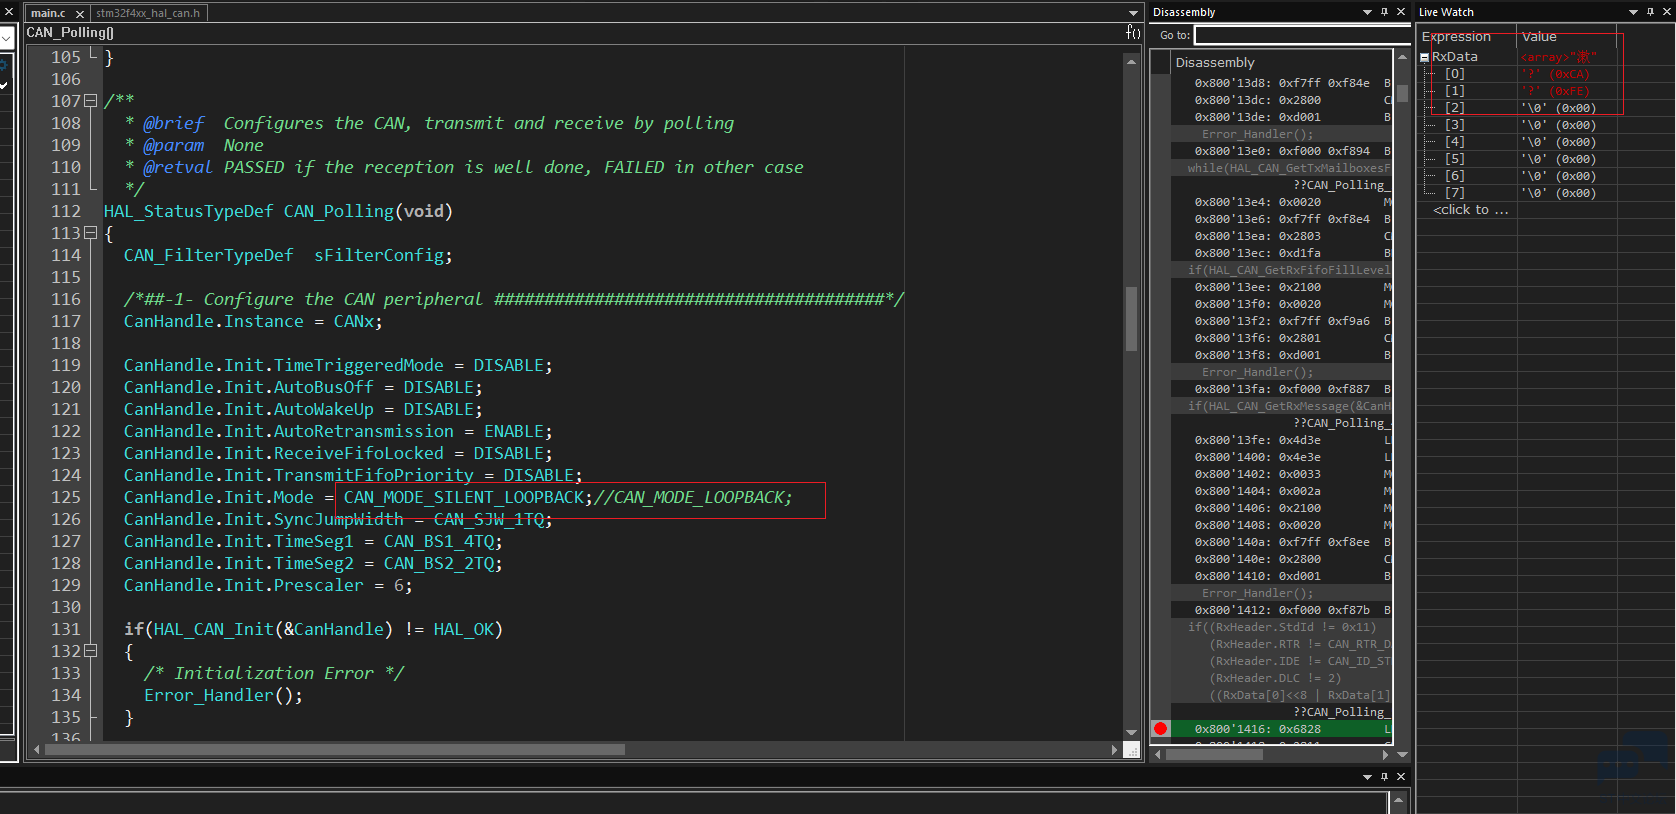Click the bottom panel scroll up arrow
This screenshot has height=814, width=1676.
(1399, 800)
